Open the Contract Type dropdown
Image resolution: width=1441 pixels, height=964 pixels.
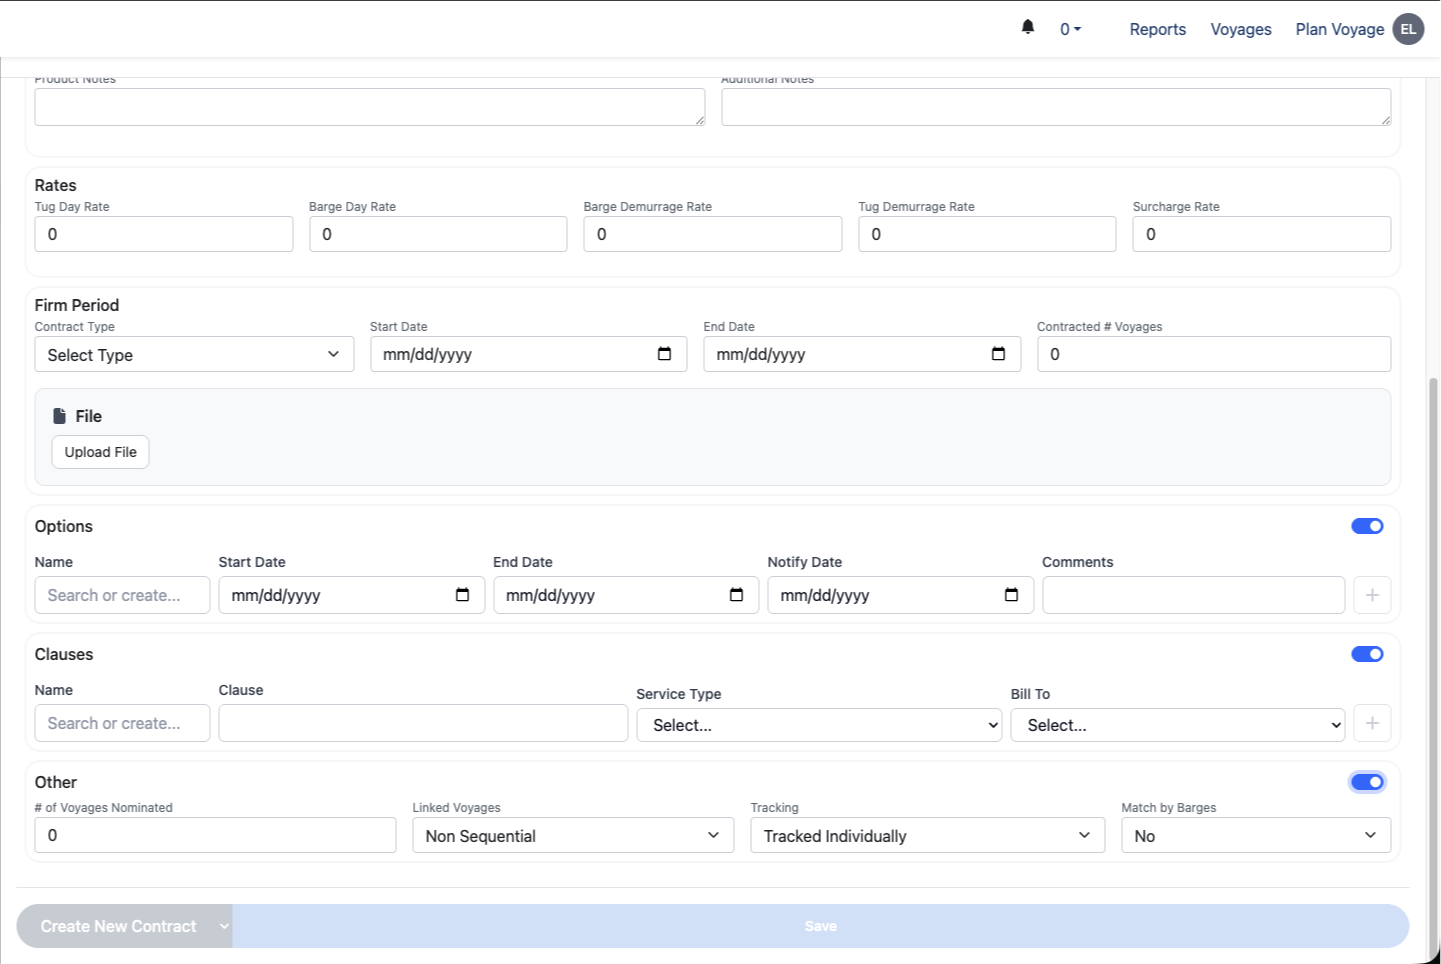(194, 355)
